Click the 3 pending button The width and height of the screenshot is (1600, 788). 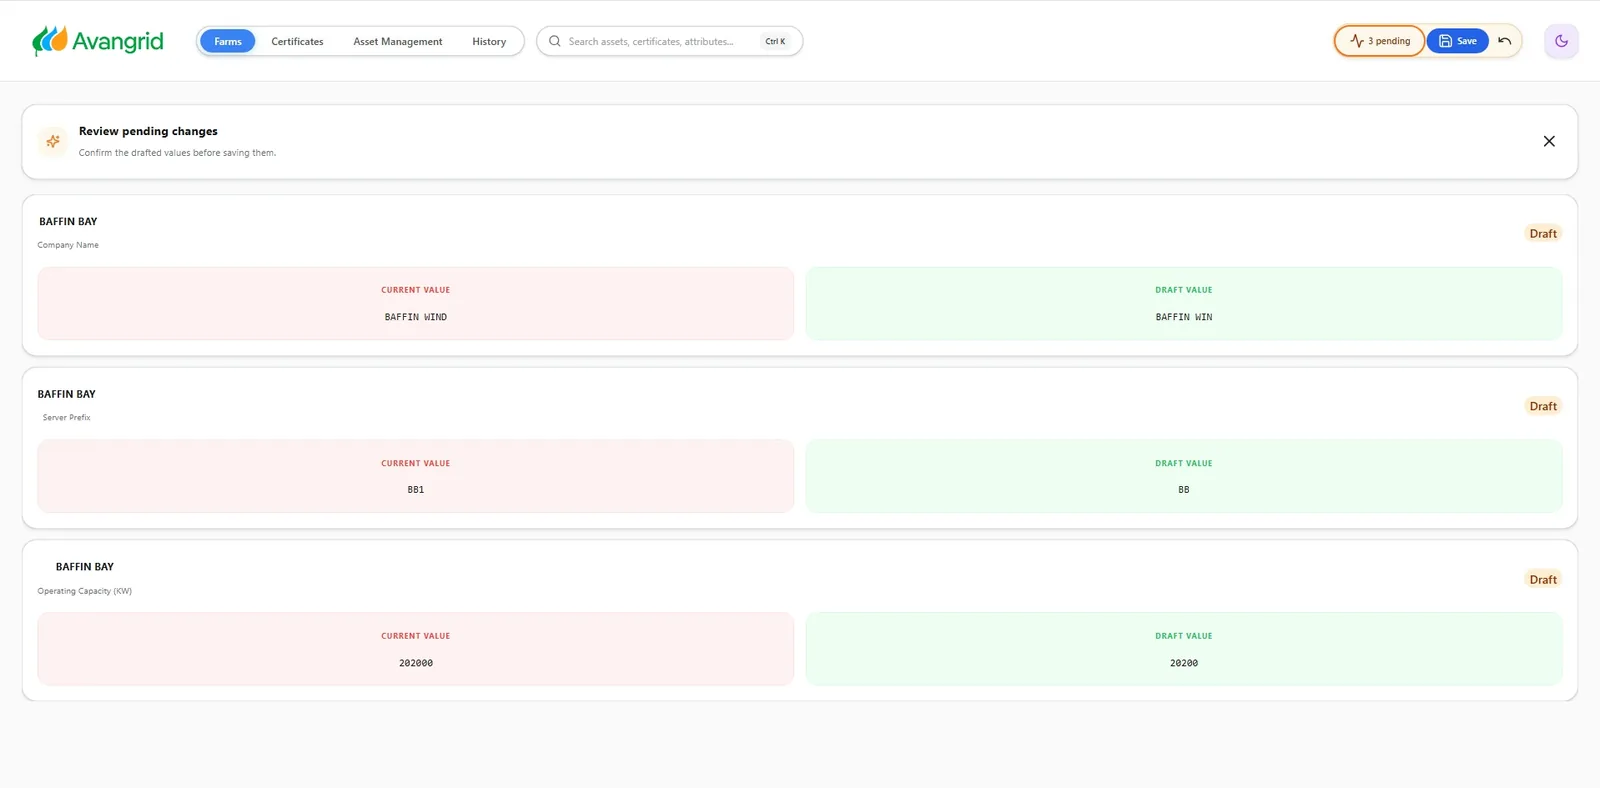point(1379,41)
